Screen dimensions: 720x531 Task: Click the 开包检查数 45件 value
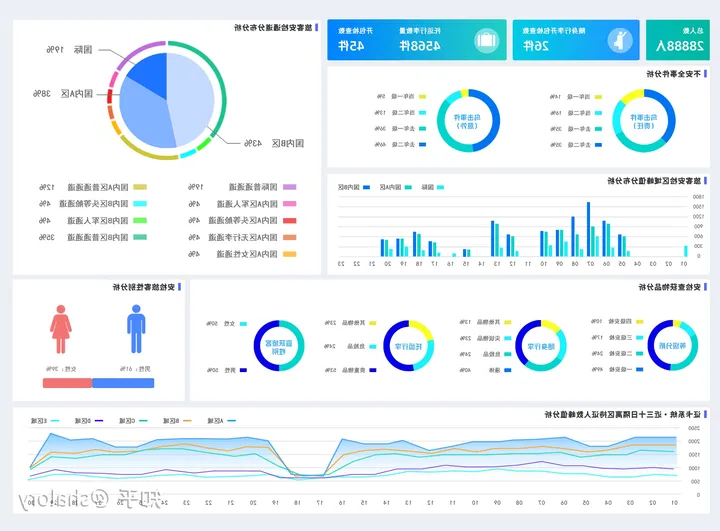point(357,46)
